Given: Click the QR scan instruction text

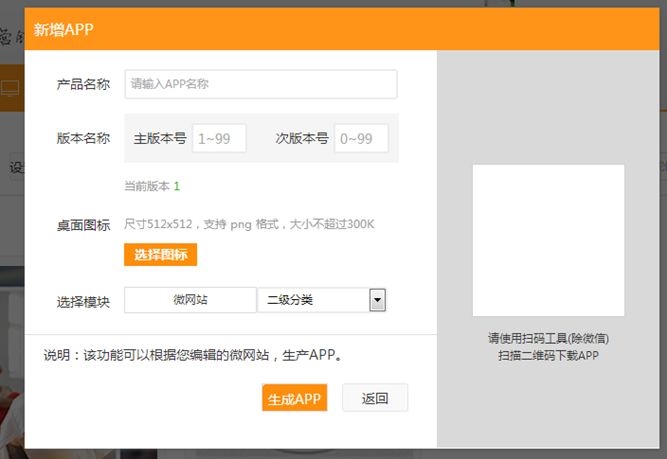Looking at the screenshot, I should [x=548, y=347].
